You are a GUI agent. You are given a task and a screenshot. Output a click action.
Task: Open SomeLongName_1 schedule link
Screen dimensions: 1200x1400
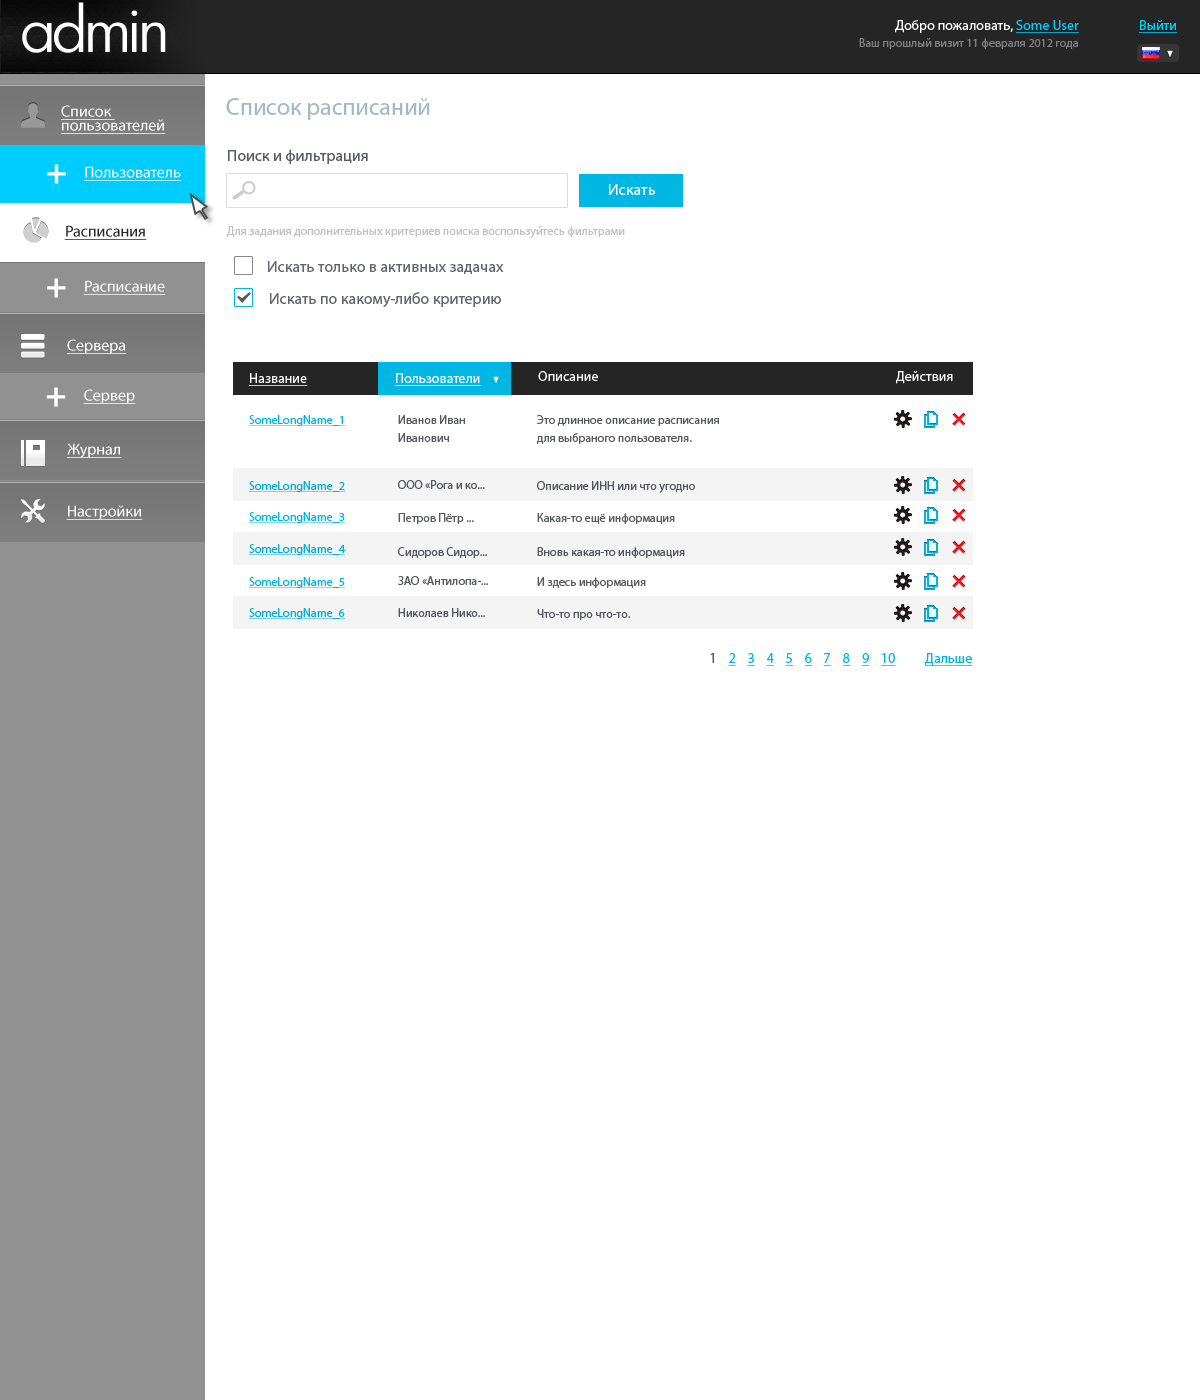coord(296,420)
